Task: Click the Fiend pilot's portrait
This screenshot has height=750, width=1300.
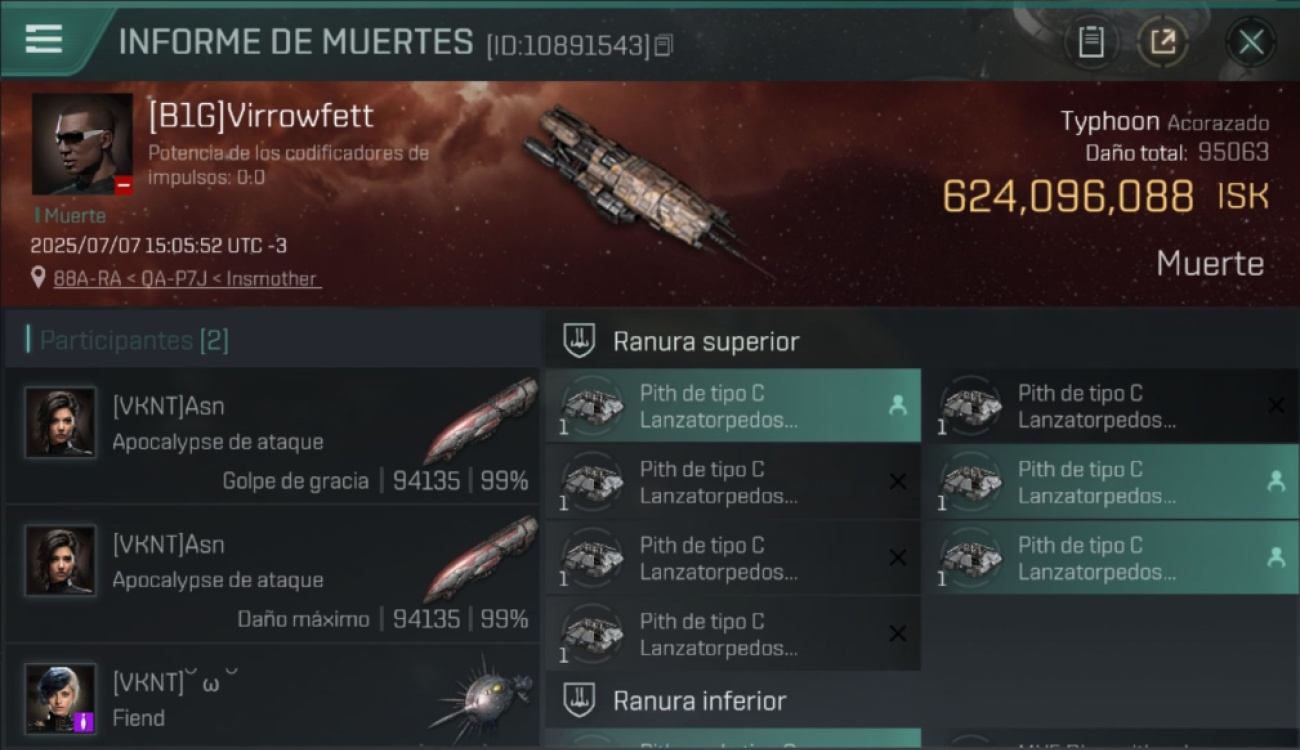Action: coord(60,698)
